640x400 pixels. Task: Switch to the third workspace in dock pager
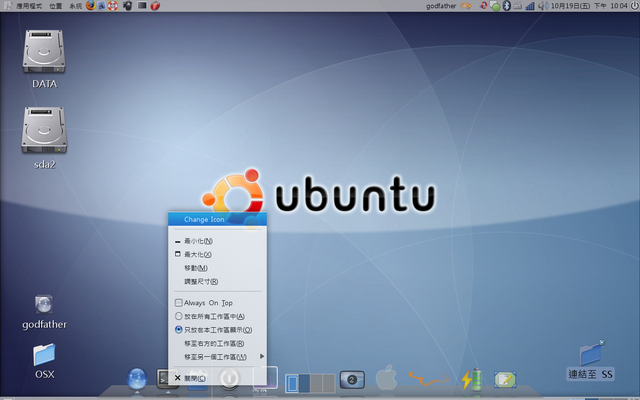[x=317, y=383]
